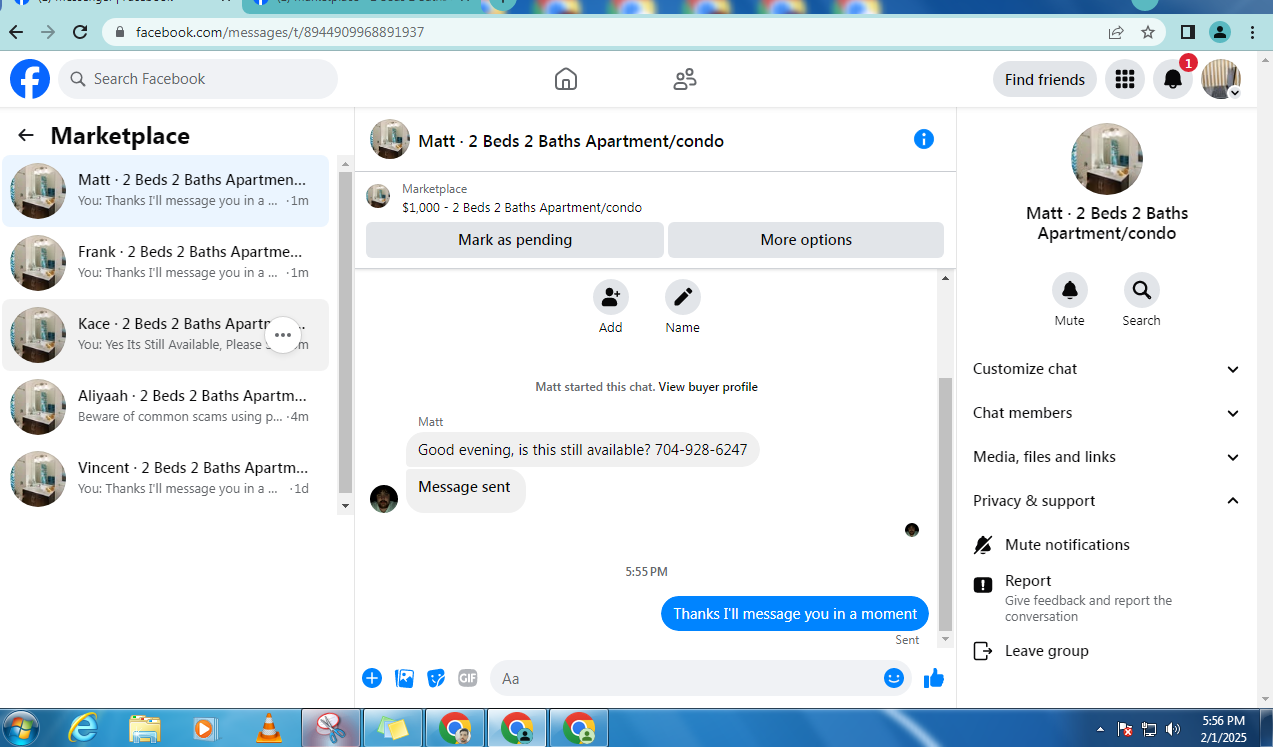
Task: Click the browser reload button
Action: coord(80,32)
